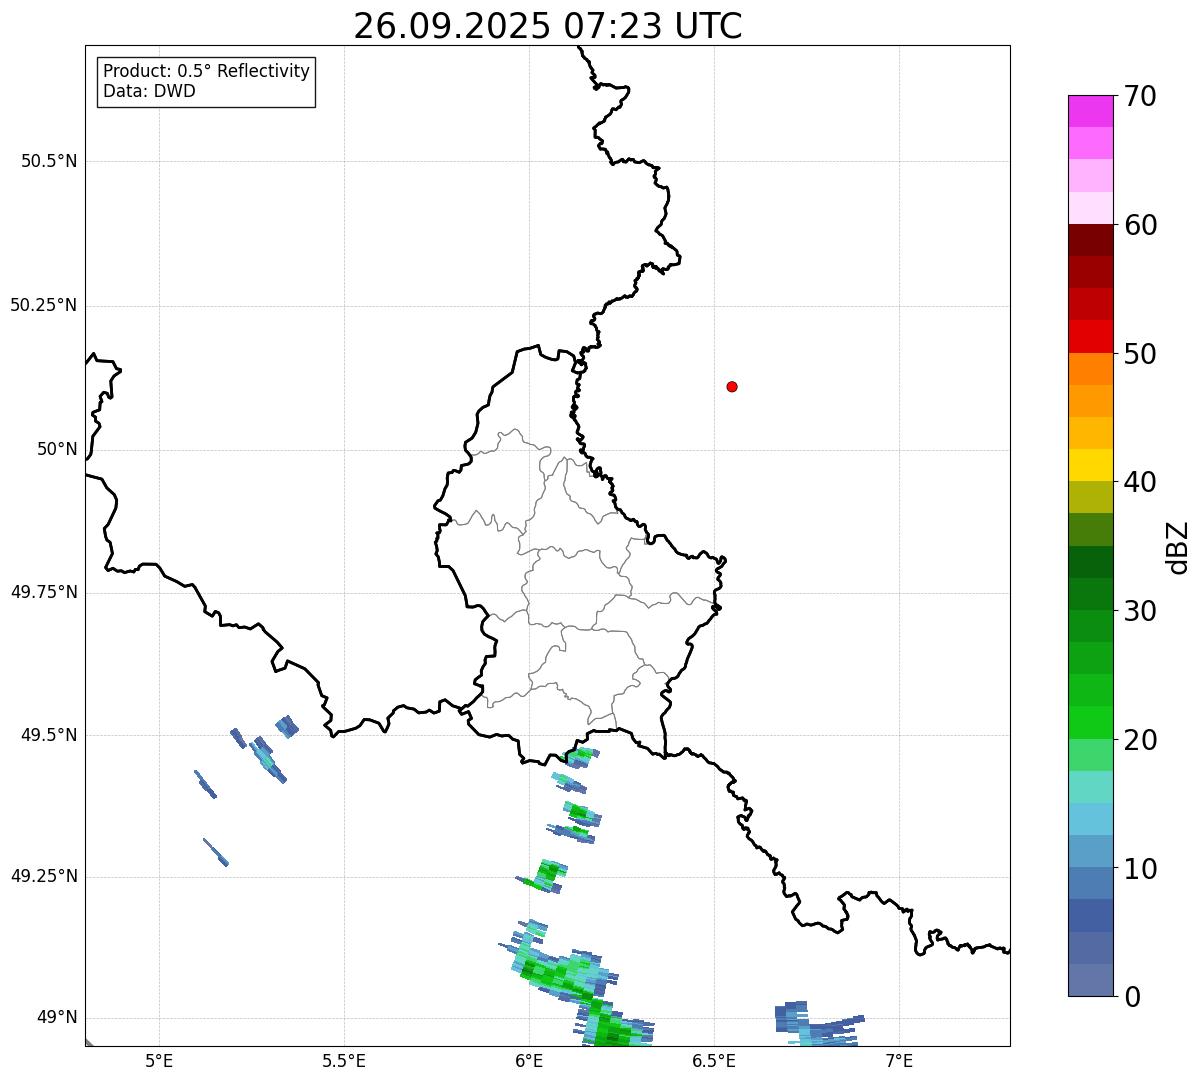Click the colorbar tick label 30
The image size is (1202, 1081).
(1140, 611)
